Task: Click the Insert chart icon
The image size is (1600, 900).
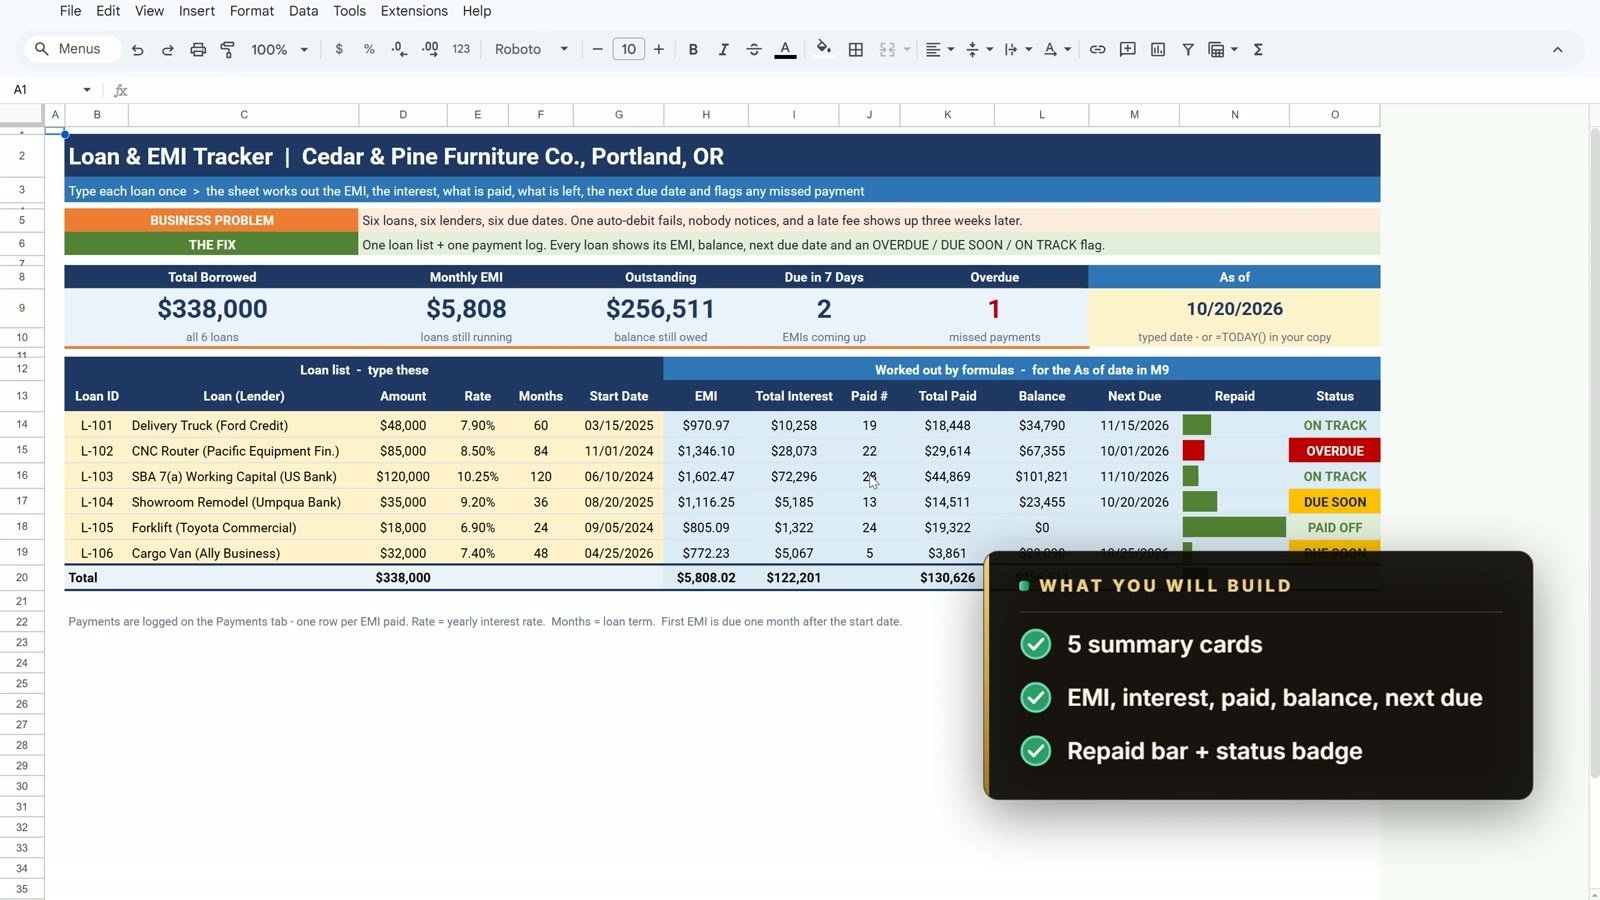Action: (x=1158, y=49)
